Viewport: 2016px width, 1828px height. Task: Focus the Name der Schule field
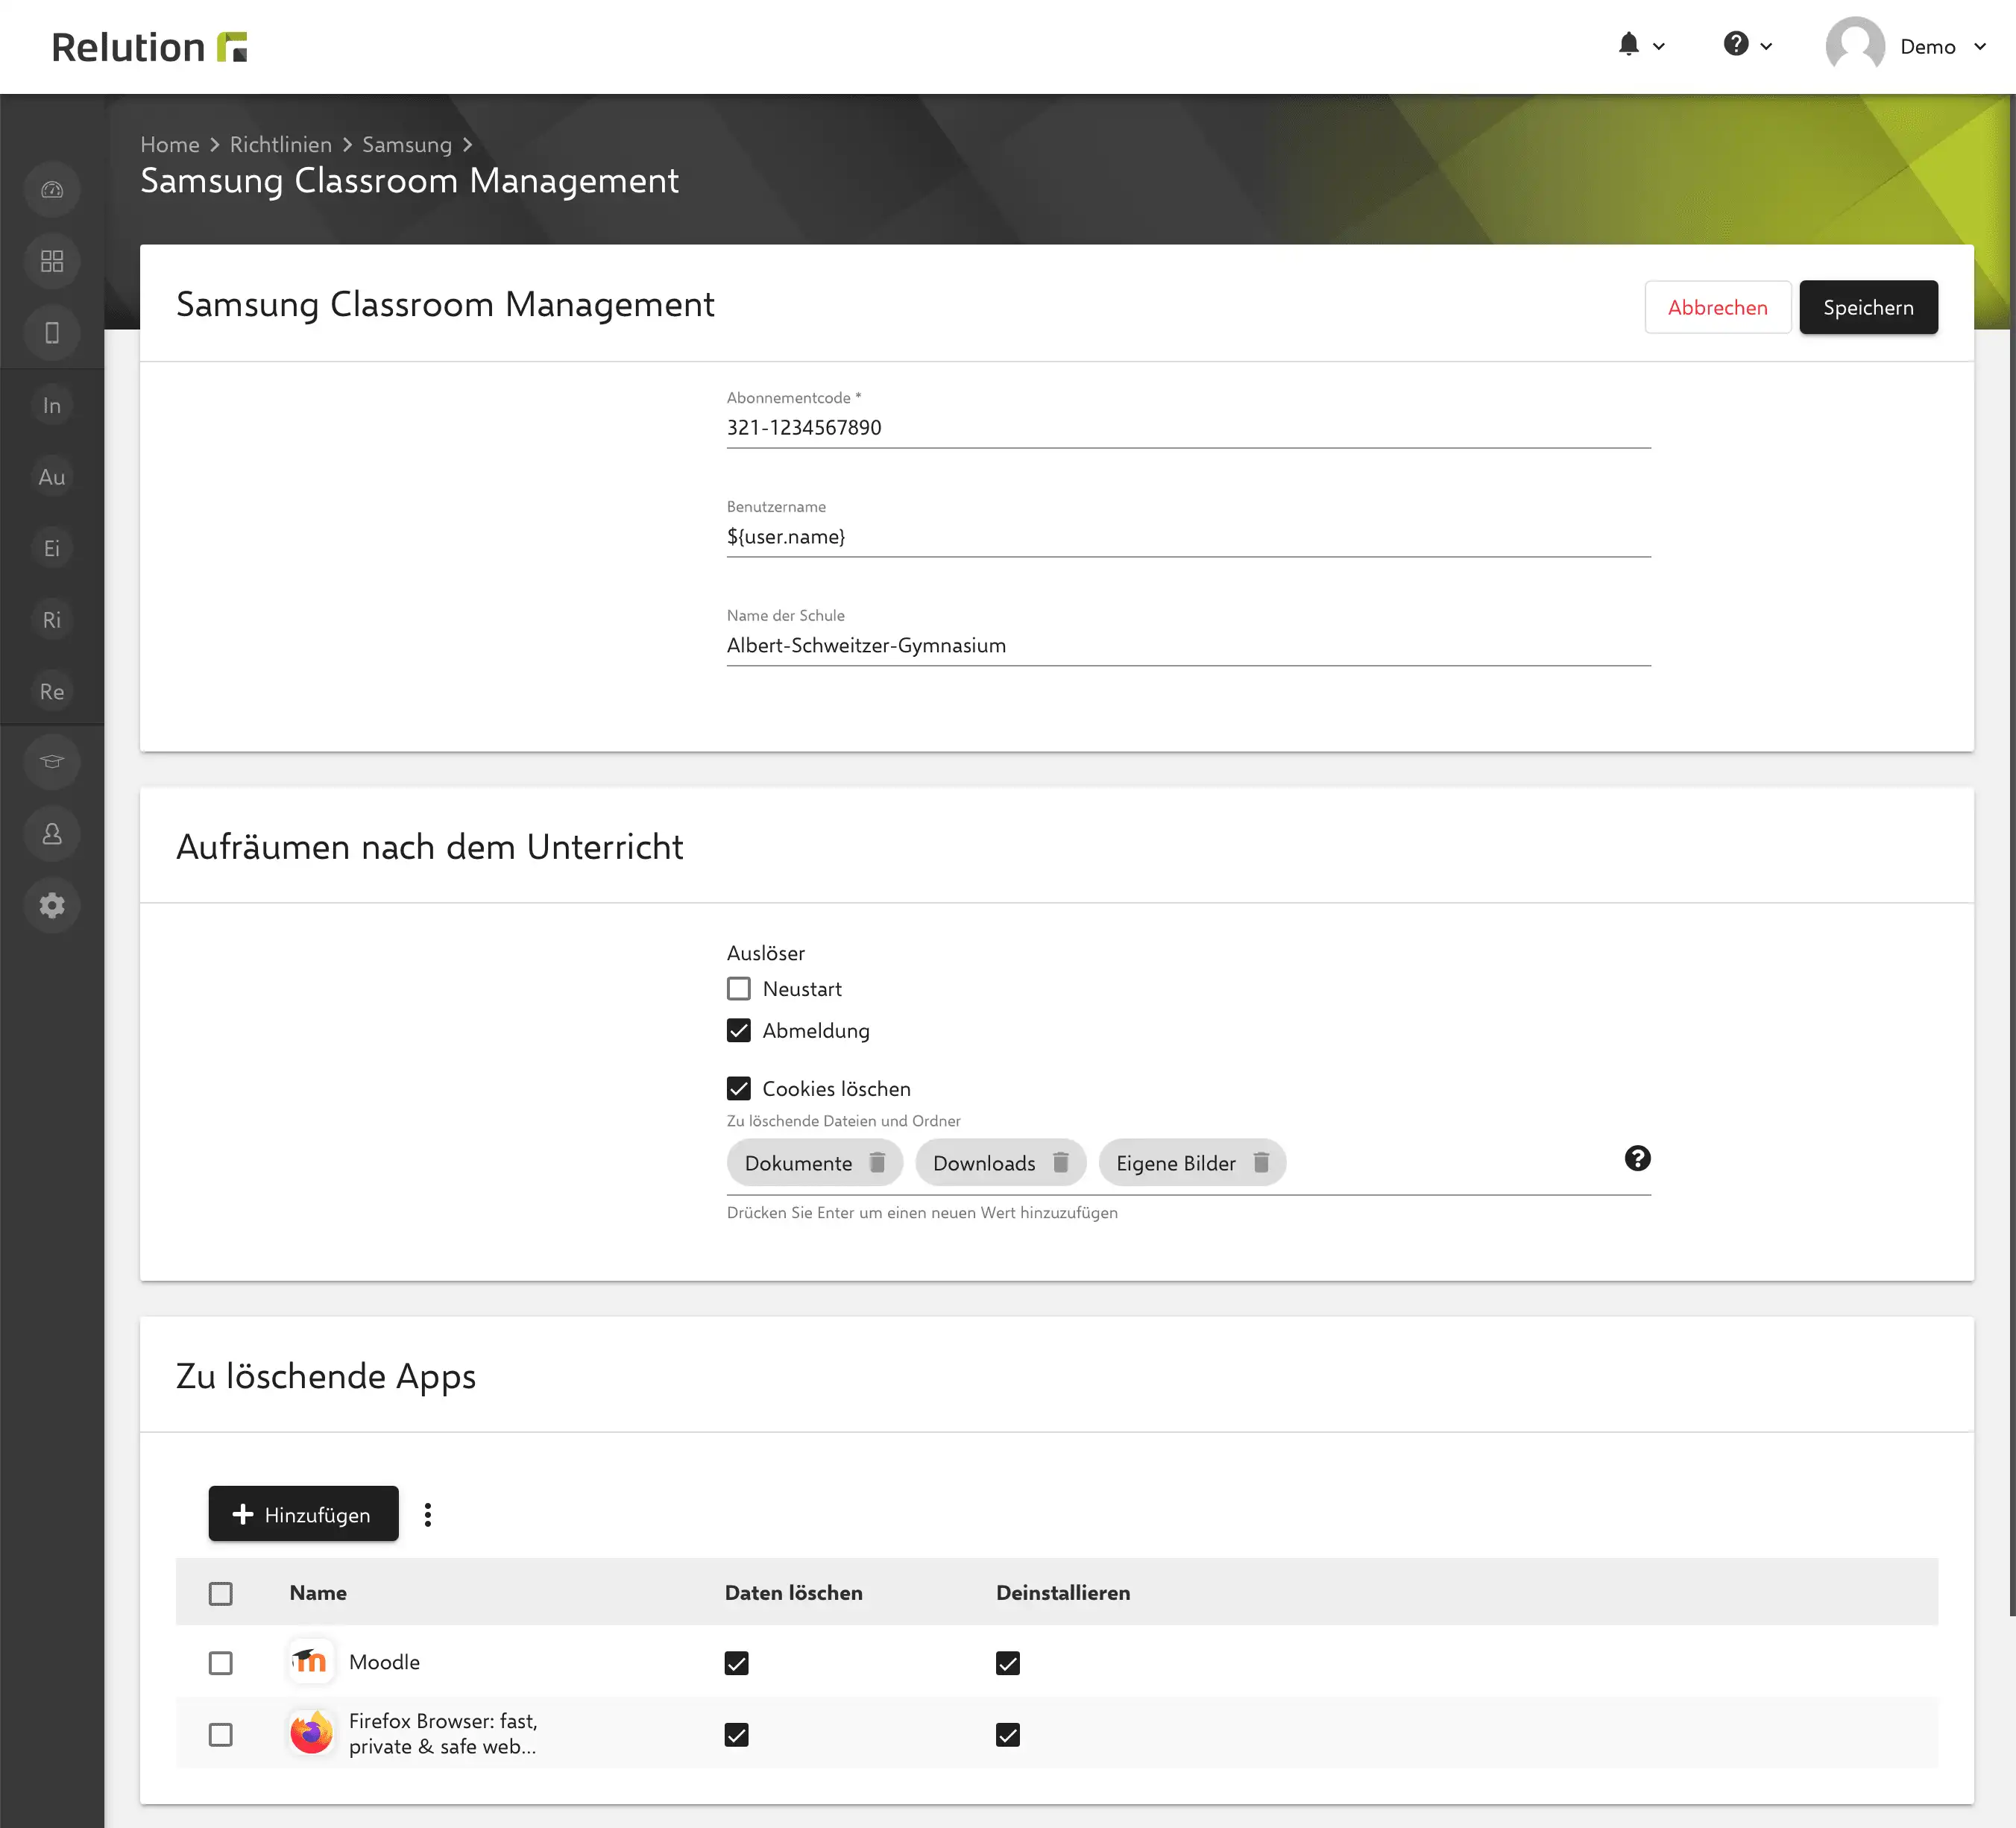tap(1188, 646)
